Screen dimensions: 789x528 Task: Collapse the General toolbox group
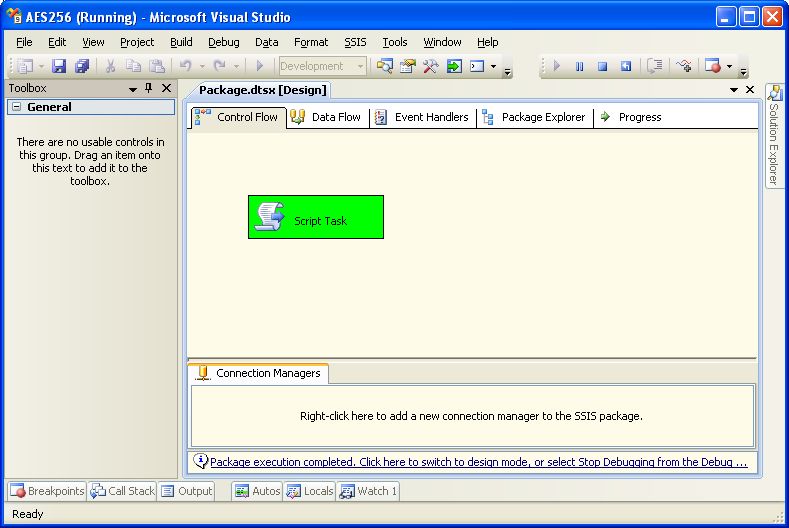click(17, 107)
